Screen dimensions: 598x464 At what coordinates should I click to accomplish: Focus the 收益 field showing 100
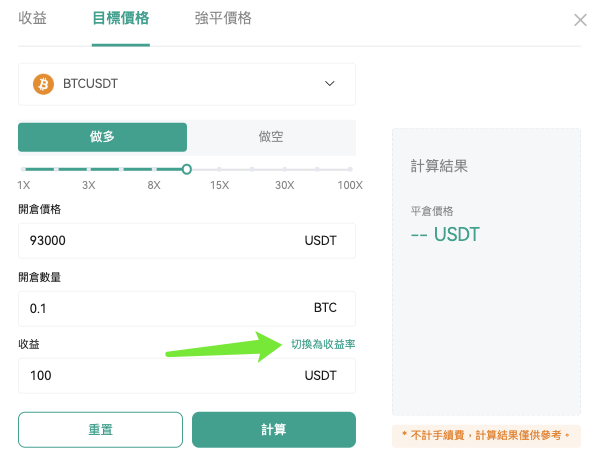(187, 376)
